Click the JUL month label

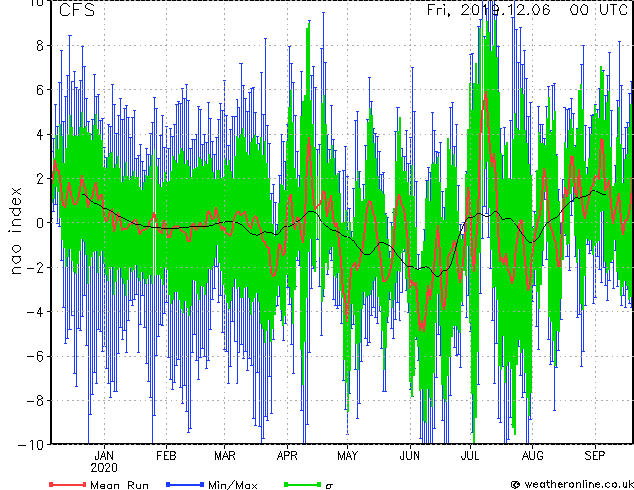470,456
